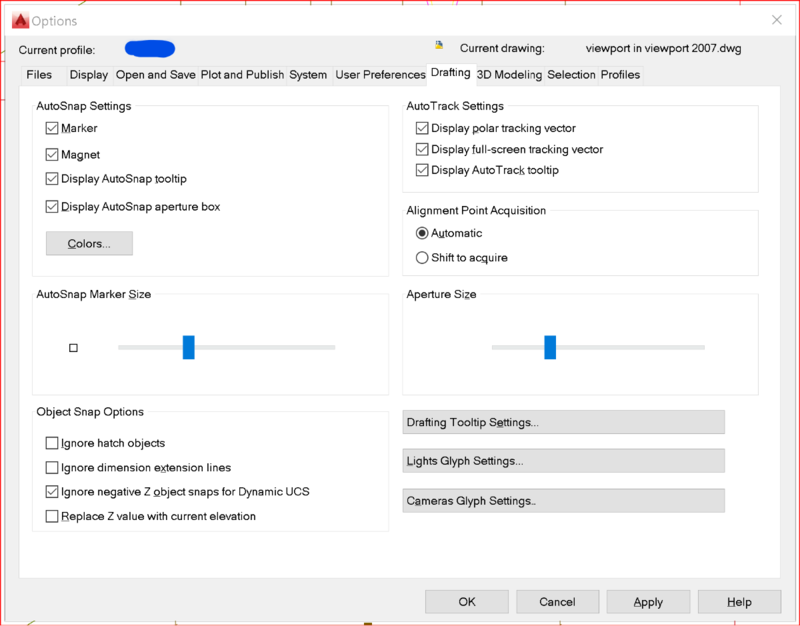Image resolution: width=800 pixels, height=626 pixels.
Task: Switch to the Files tab
Action: click(39, 75)
